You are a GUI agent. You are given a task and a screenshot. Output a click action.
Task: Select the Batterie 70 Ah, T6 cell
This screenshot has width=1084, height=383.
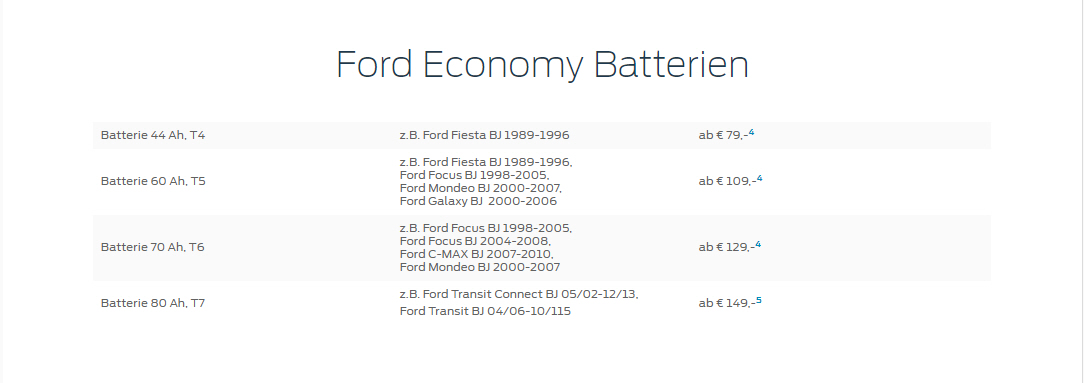153,247
